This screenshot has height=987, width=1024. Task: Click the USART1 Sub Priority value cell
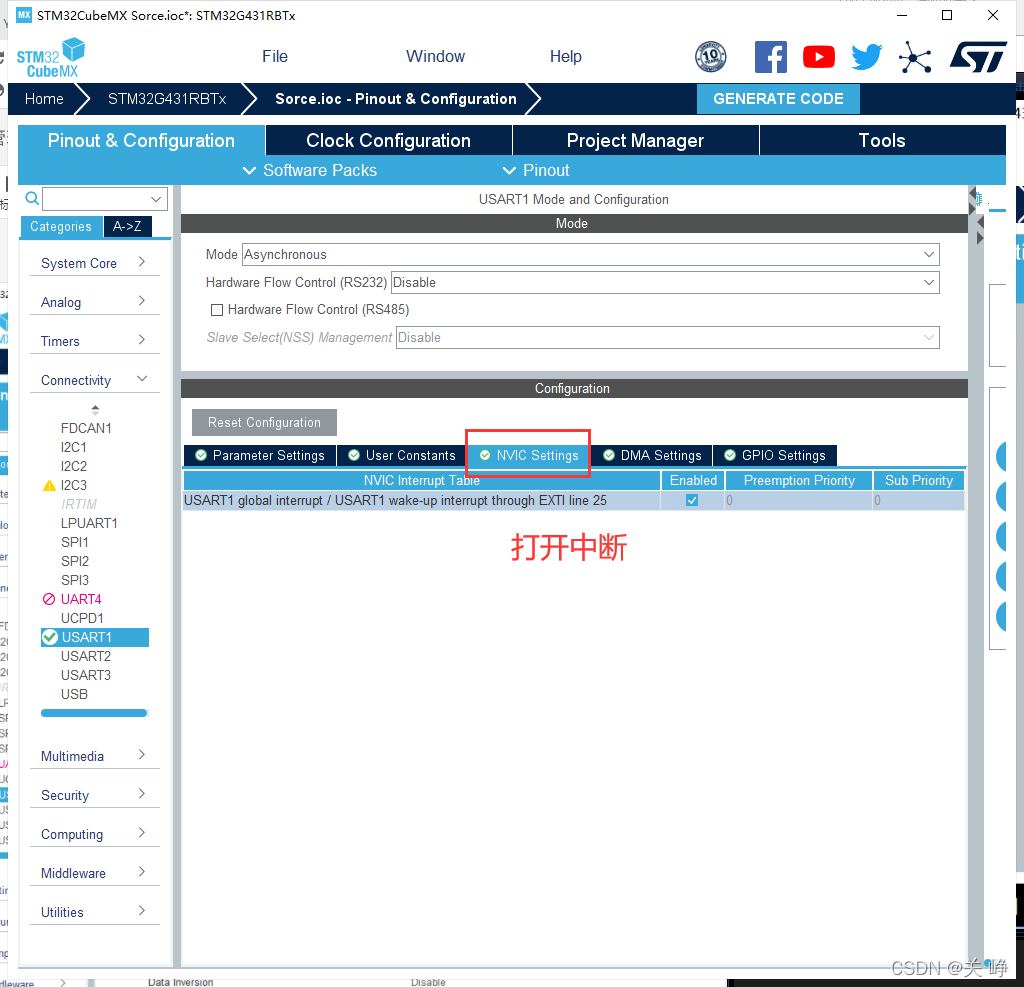pos(918,500)
